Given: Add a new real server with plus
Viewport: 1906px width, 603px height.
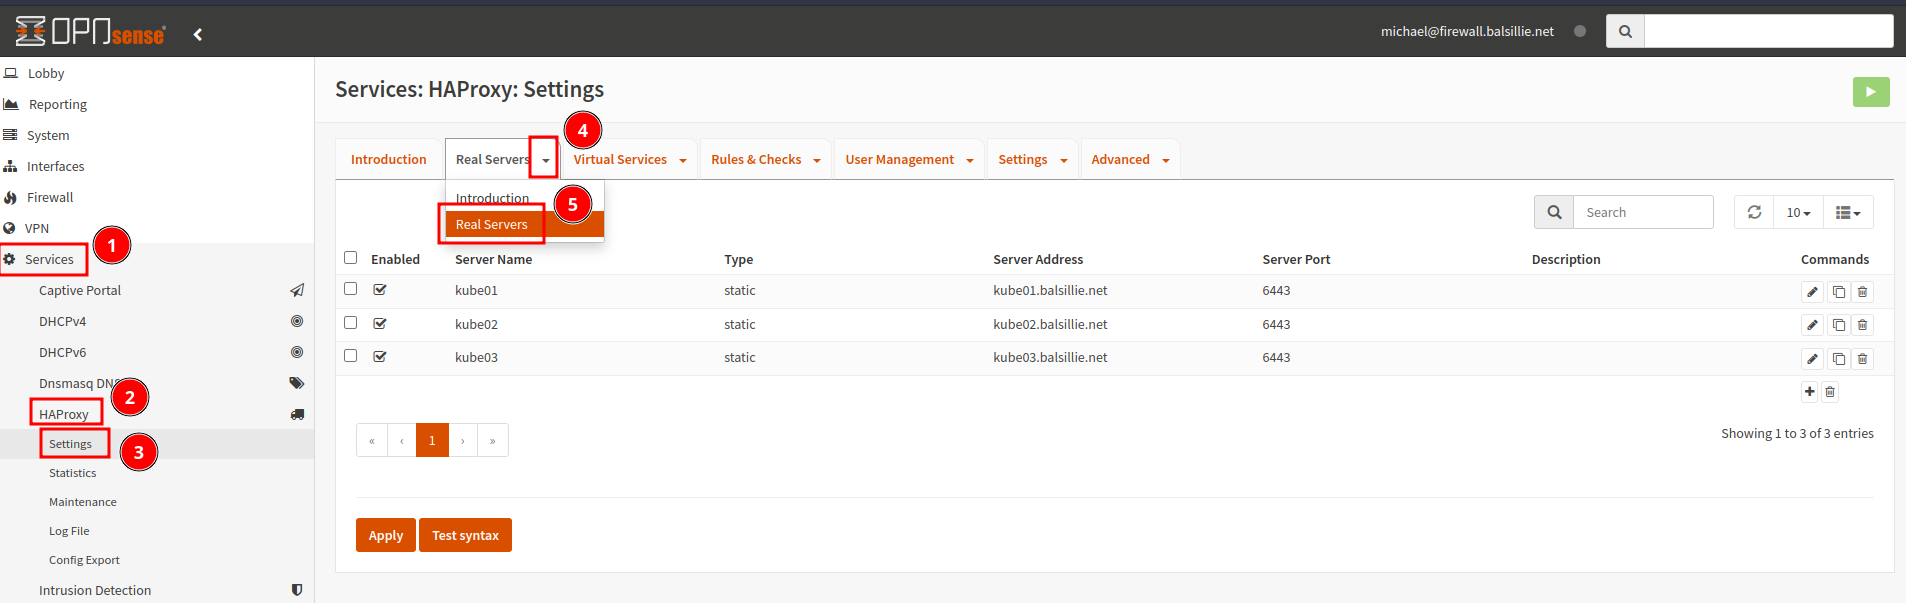Looking at the screenshot, I should click(1810, 391).
